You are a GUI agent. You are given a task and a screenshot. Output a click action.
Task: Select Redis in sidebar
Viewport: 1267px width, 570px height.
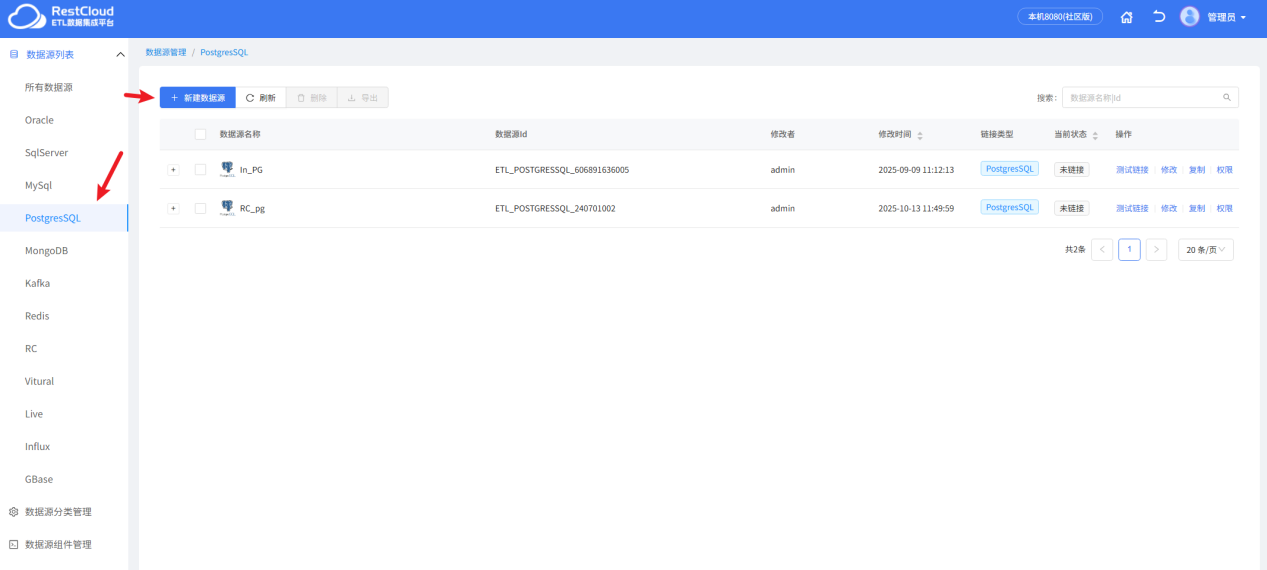[64, 316]
